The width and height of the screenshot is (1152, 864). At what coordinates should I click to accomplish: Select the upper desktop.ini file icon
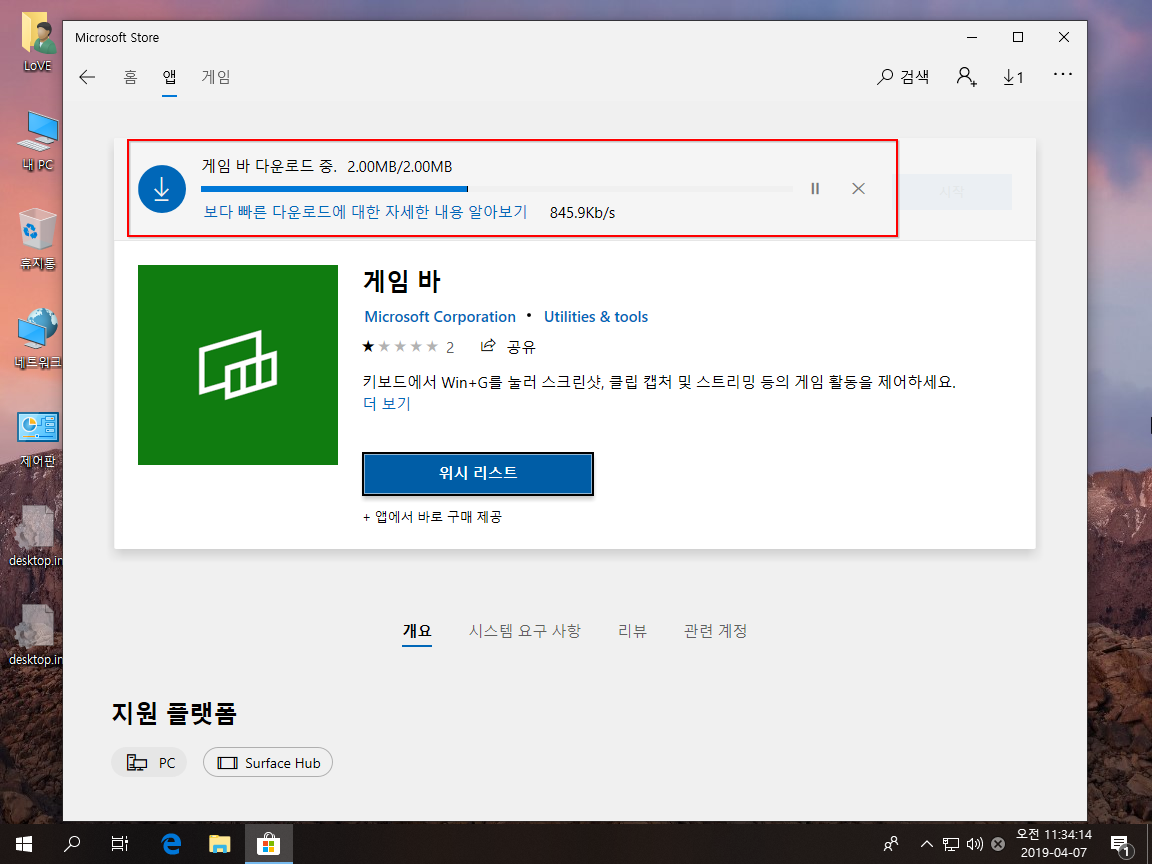(35, 536)
